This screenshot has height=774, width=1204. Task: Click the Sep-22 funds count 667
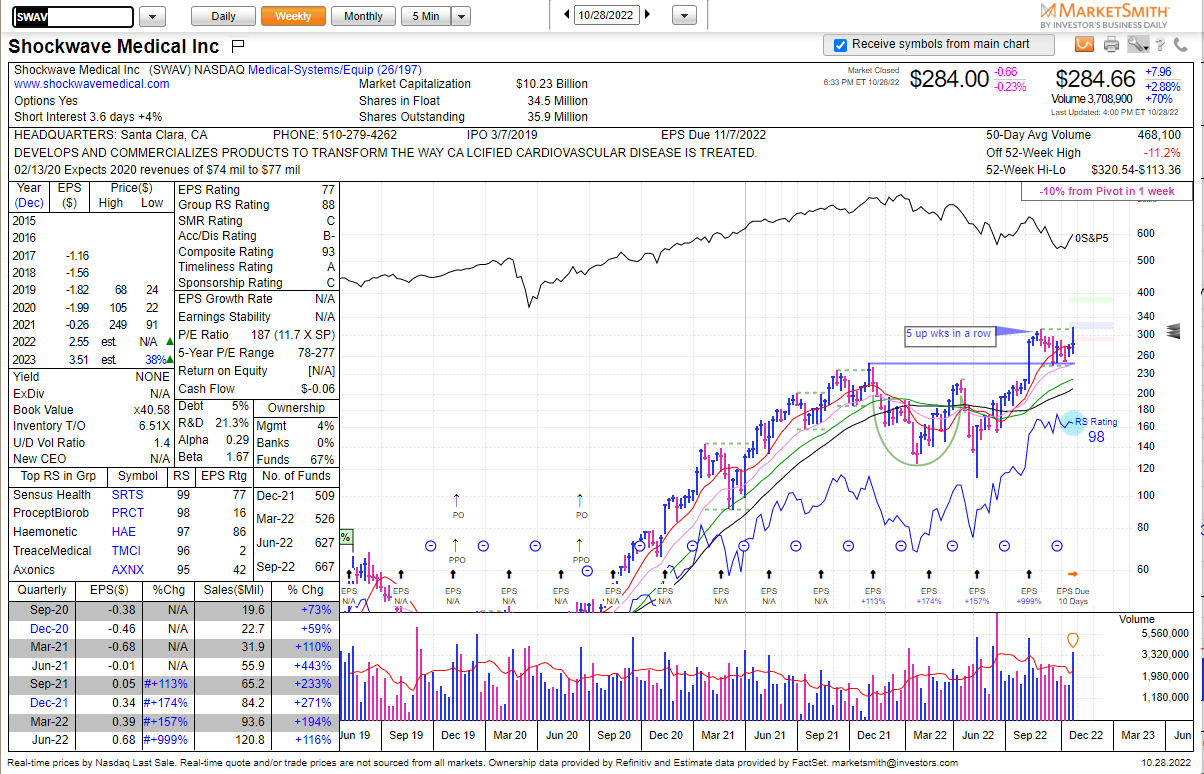[324, 569]
